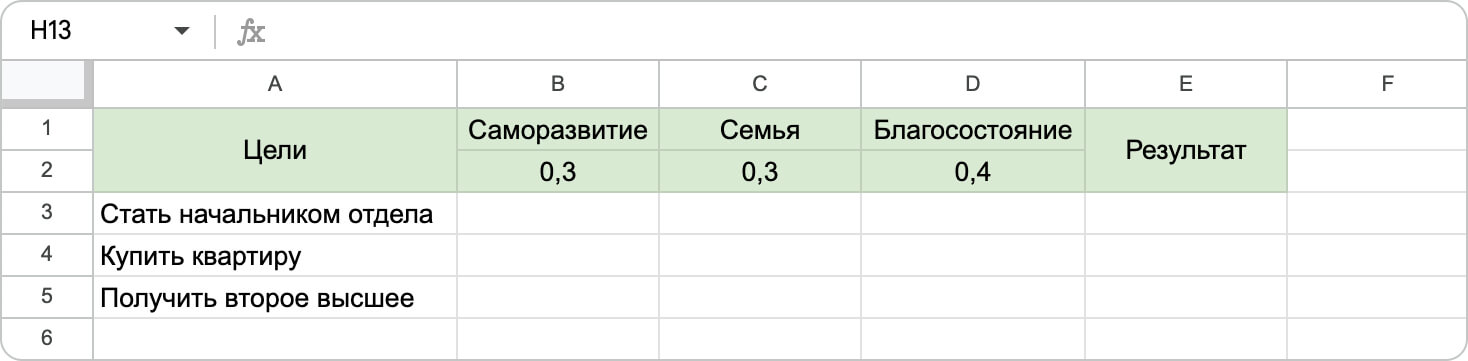
Task: Select row 6 header
Action: [47, 338]
